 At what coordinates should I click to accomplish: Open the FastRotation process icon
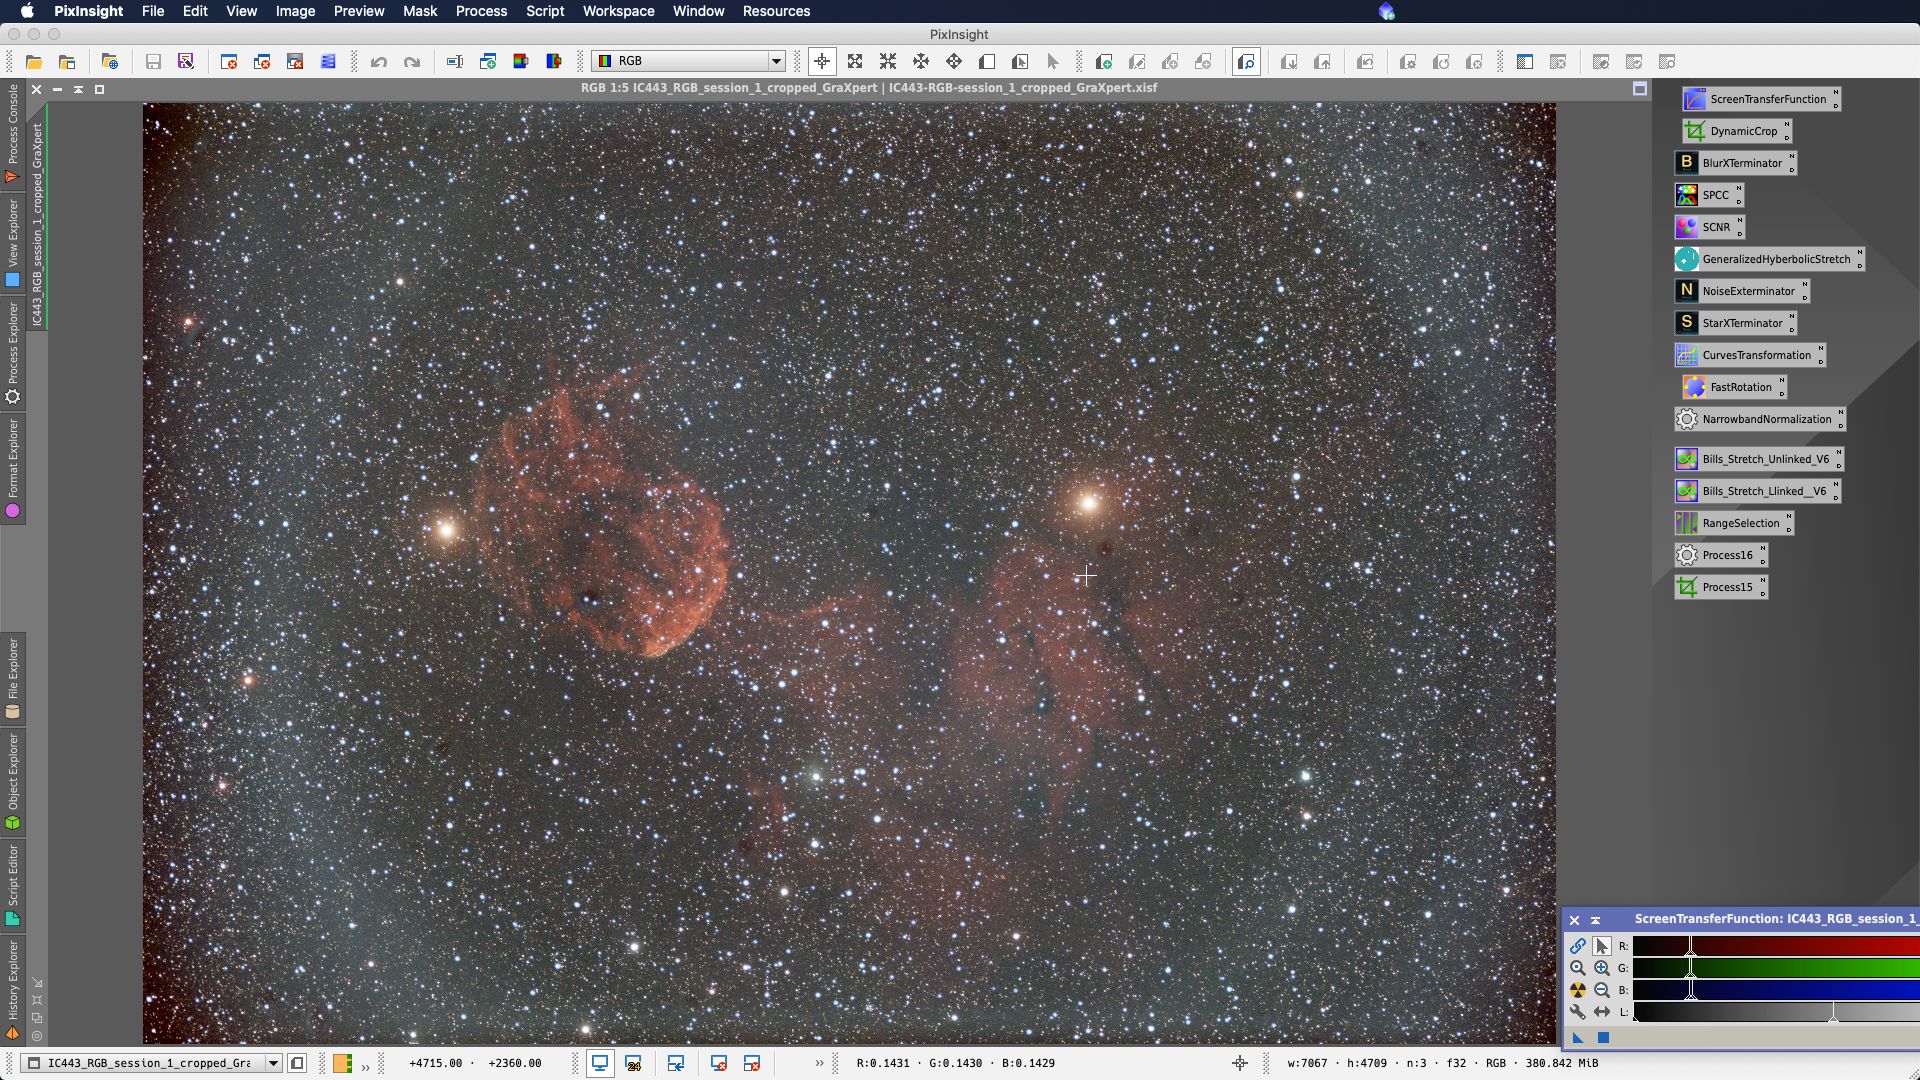(1733, 387)
